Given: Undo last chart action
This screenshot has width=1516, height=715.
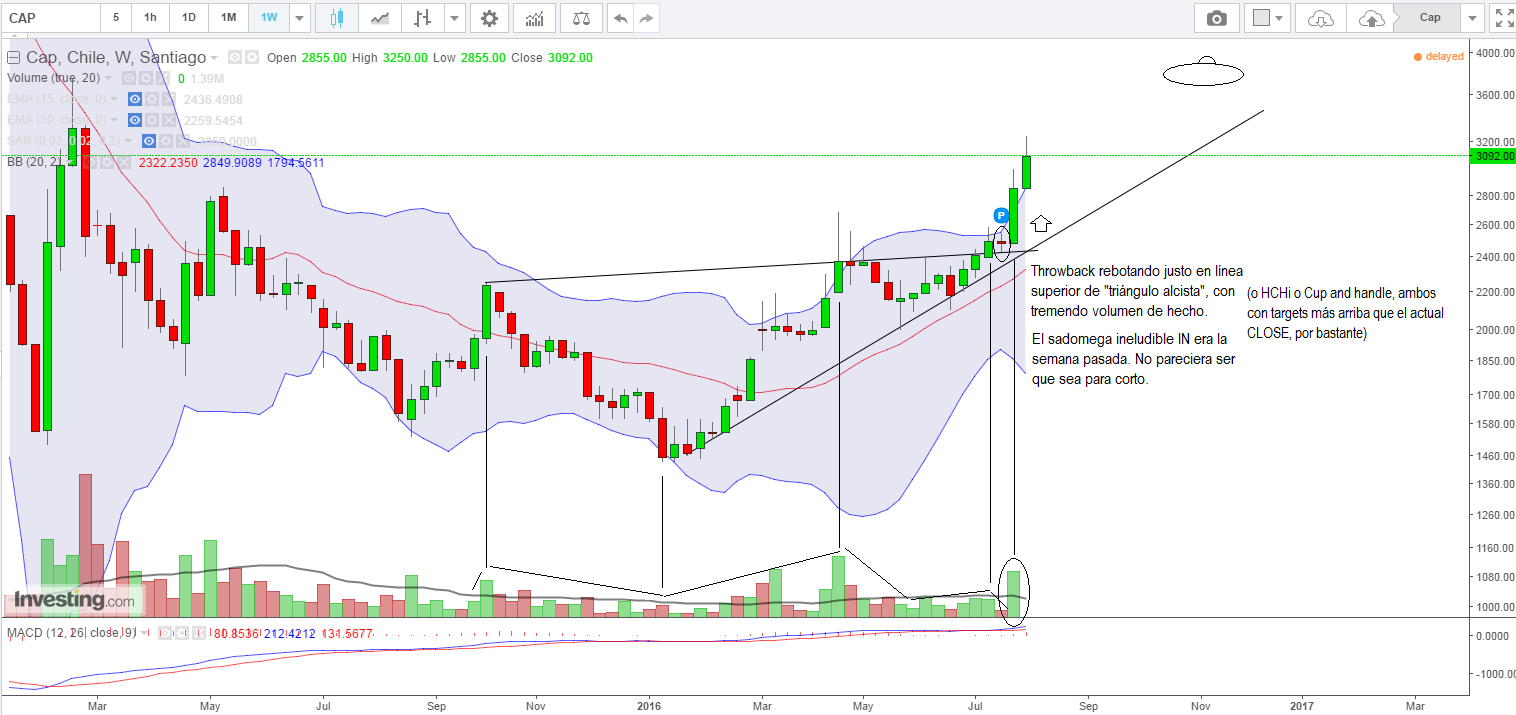Looking at the screenshot, I should [621, 18].
